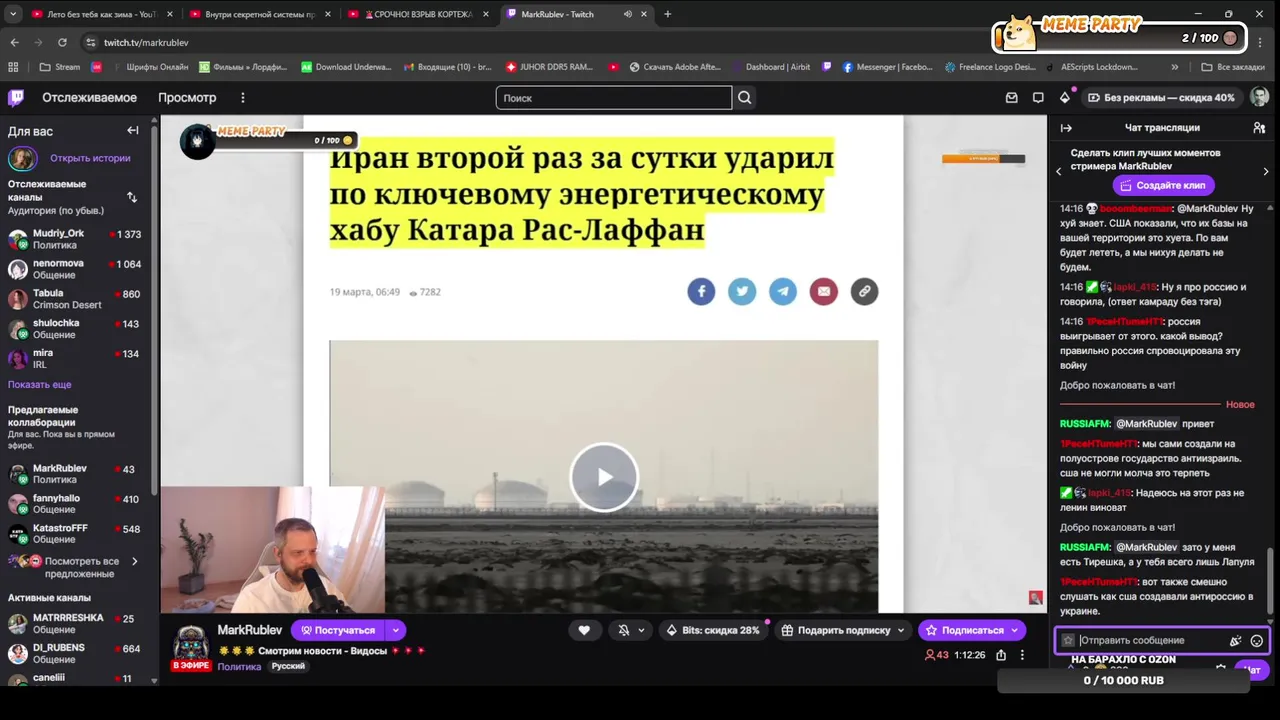The height and width of the screenshot is (720, 1280).
Task: Expand Посмотреть все предложенные arrow
Action: [134, 562]
